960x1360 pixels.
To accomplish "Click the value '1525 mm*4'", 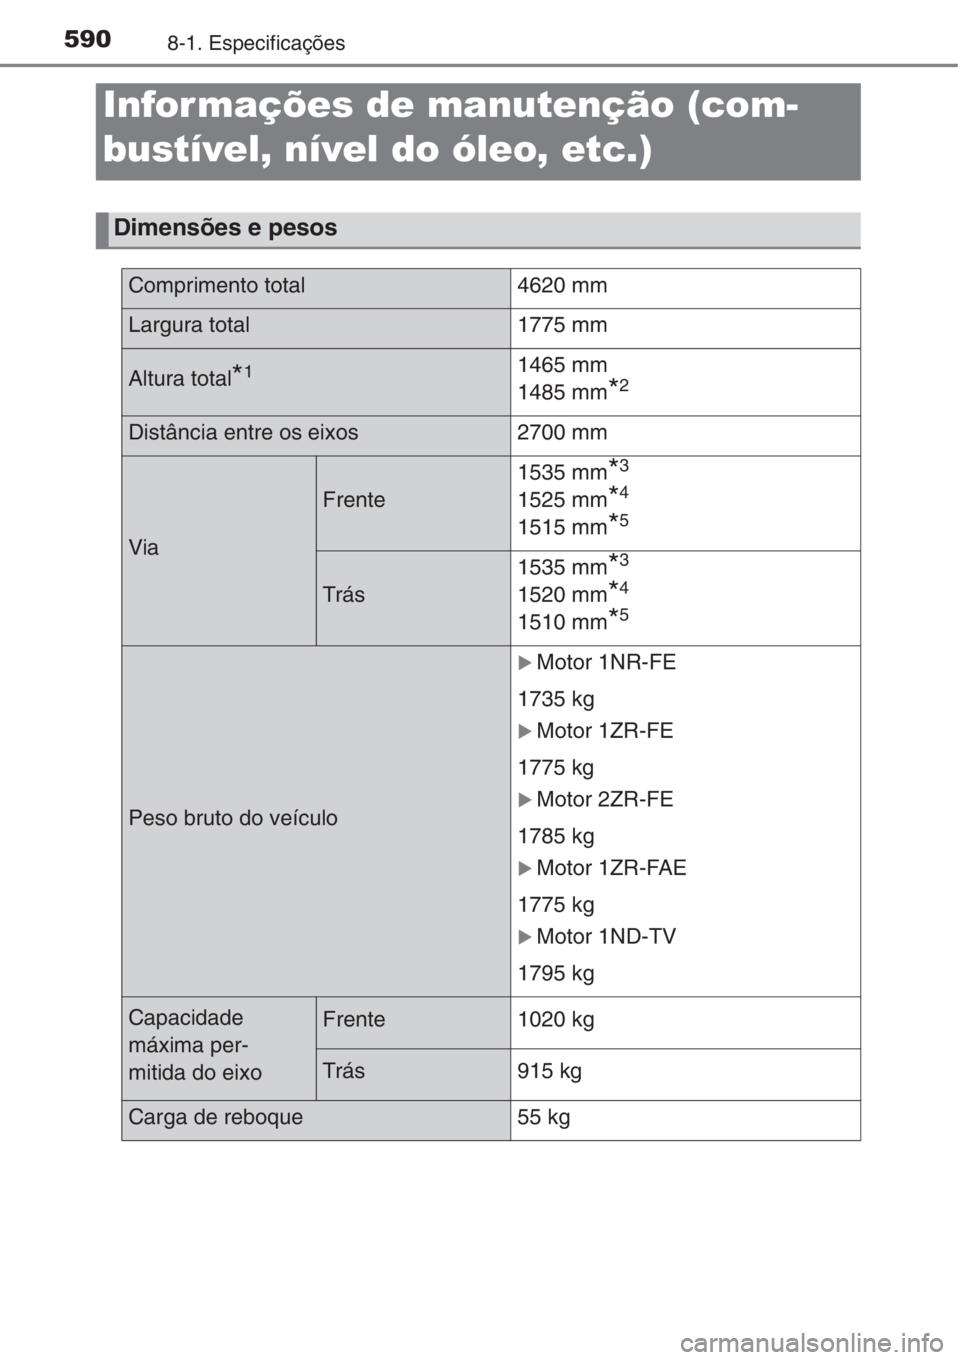I will point(573,498).
